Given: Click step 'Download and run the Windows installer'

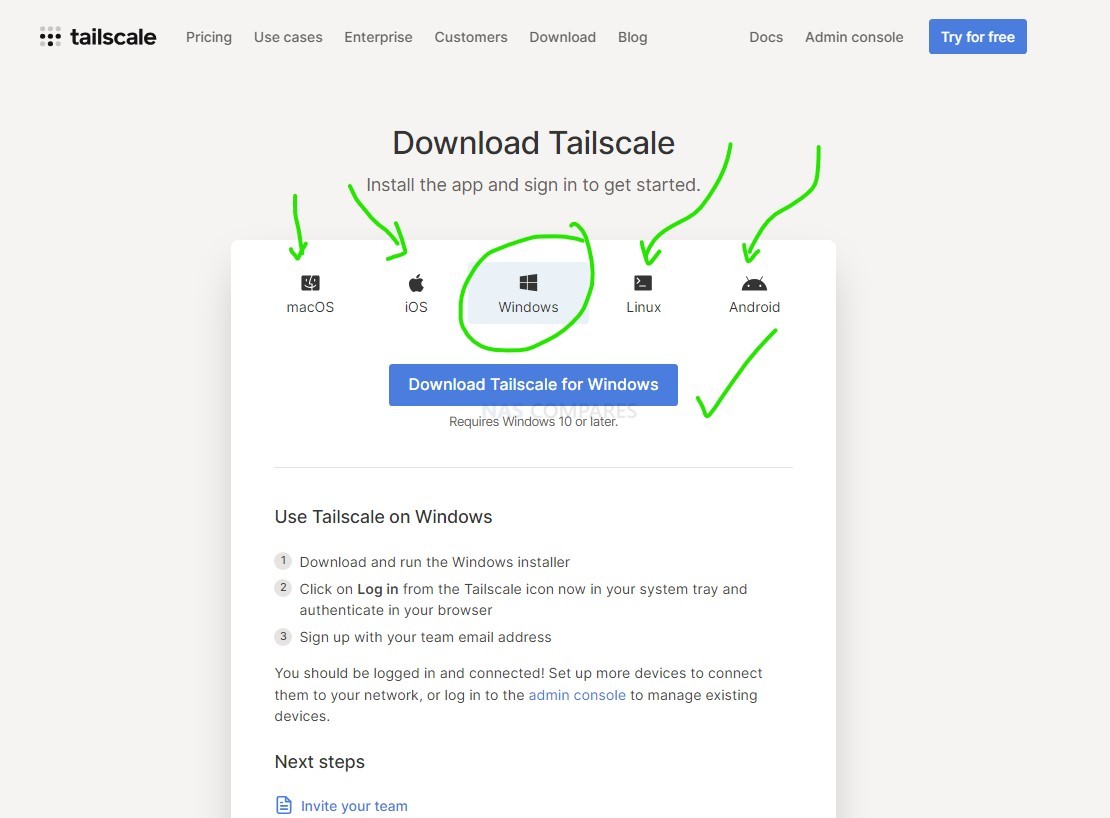Looking at the screenshot, I should (x=435, y=562).
